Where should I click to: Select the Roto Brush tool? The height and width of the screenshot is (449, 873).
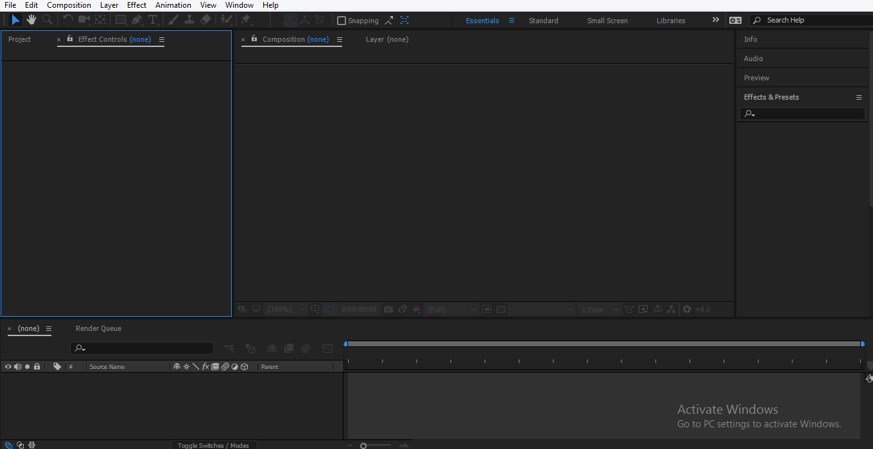pos(226,20)
